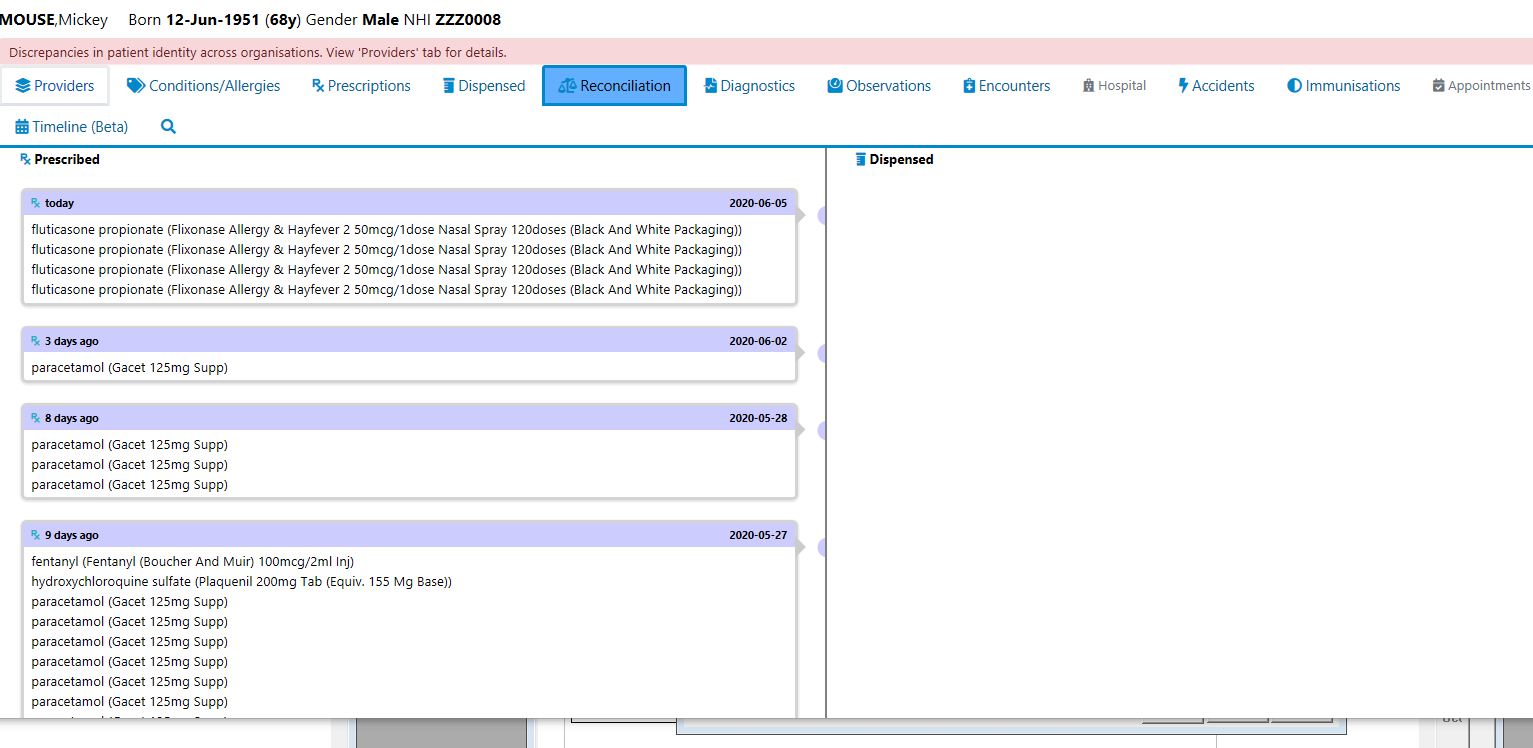Open the Observations tab
Viewport: 1533px width, 748px height.
[879, 86]
